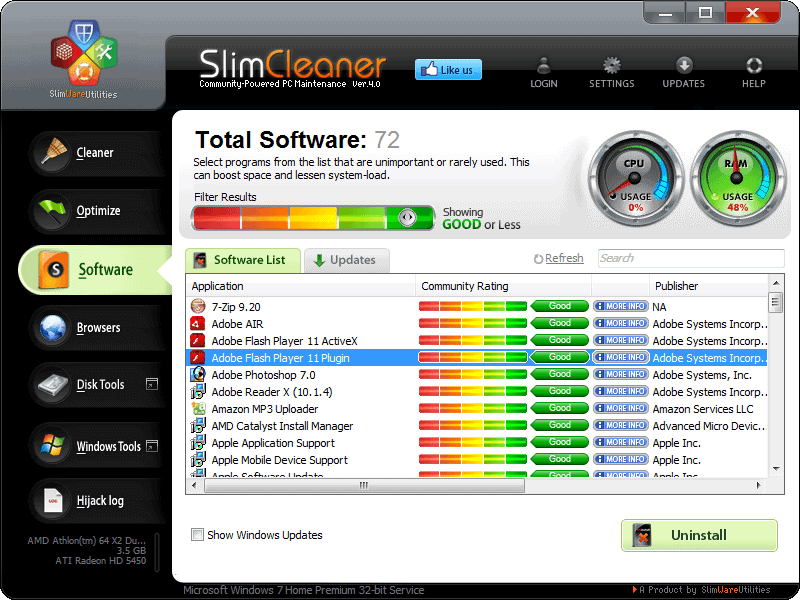This screenshot has width=800, height=600.
Task: Adjust the Filter Results rating slider
Action: pyautogui.click(x=408, y=216)
